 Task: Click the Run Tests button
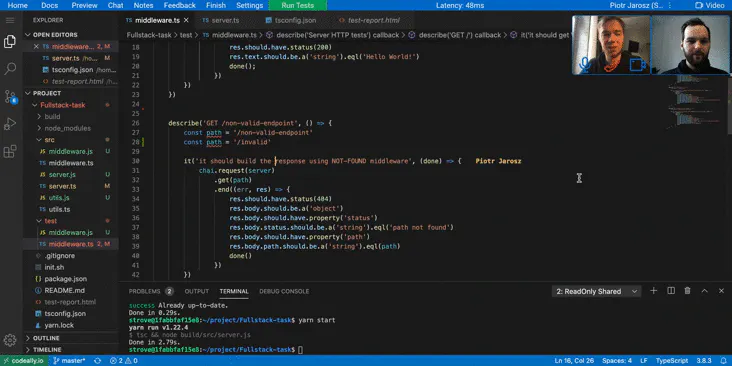pyautogui.click(x=298, y=6)
